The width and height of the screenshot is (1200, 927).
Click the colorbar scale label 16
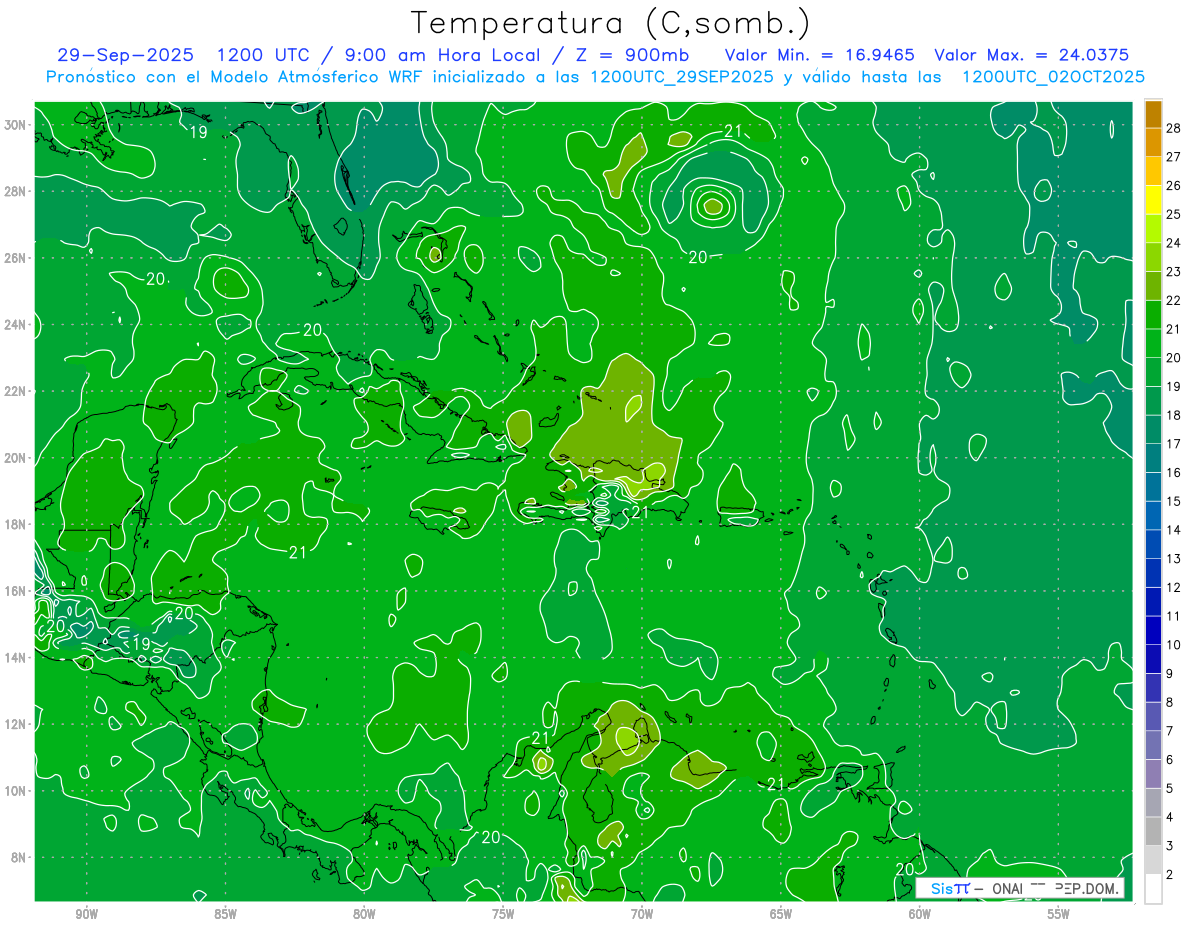pos(1174,472)
